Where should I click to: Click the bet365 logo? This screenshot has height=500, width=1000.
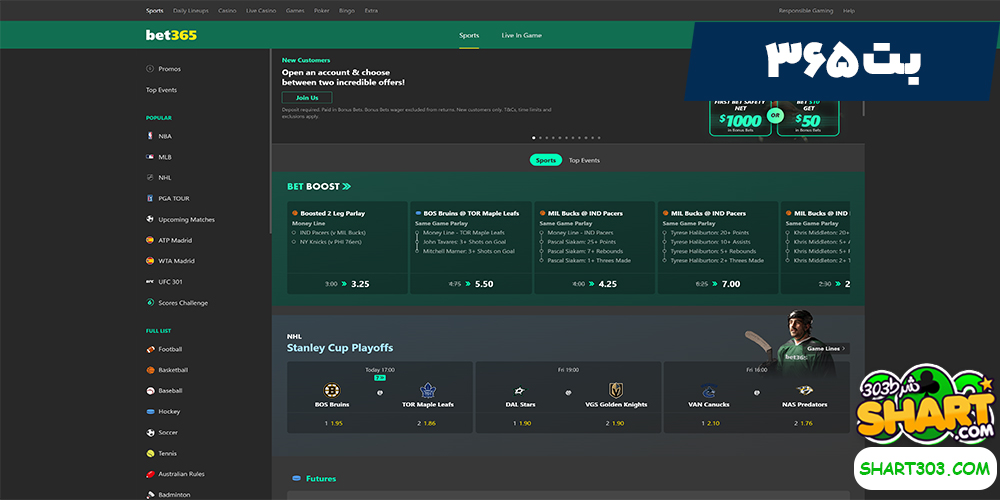pyautogui.click(x=171, y=35)
